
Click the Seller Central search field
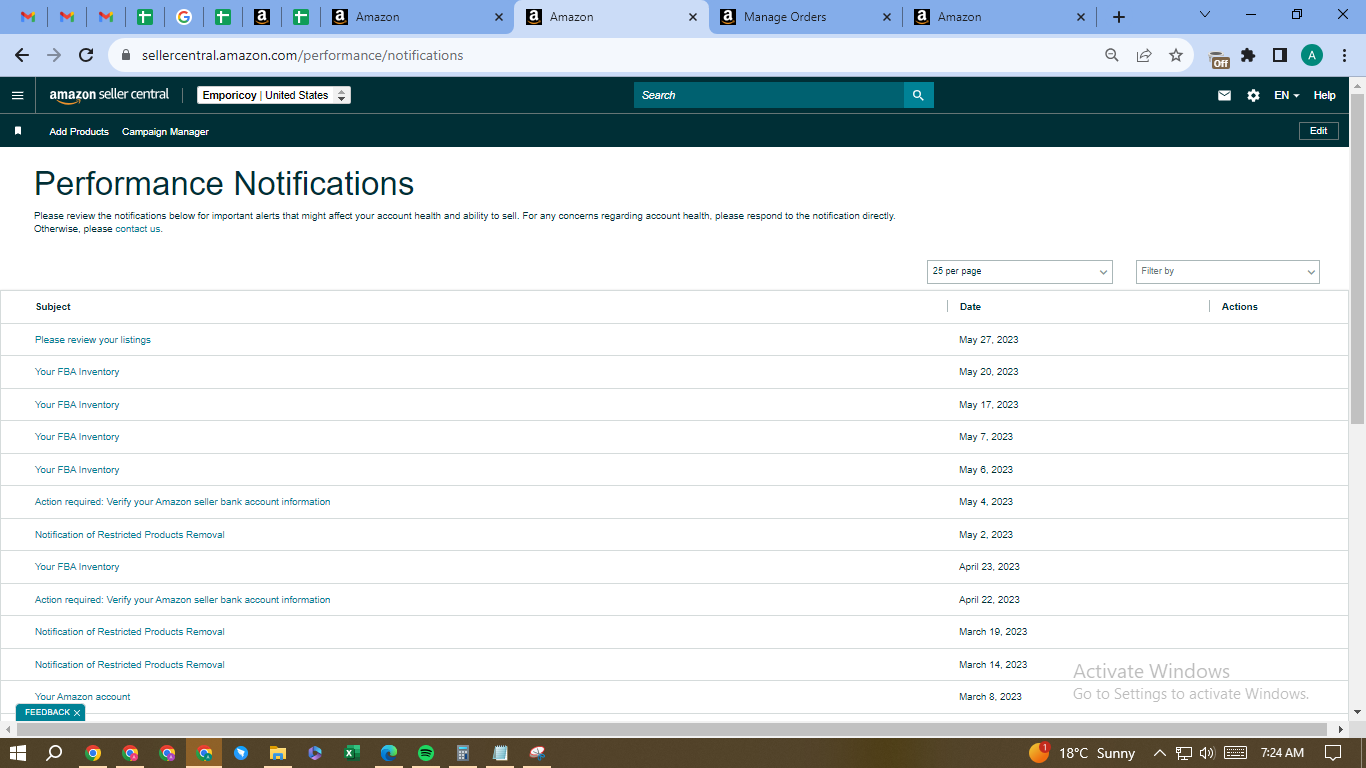(x=769, y=95)
